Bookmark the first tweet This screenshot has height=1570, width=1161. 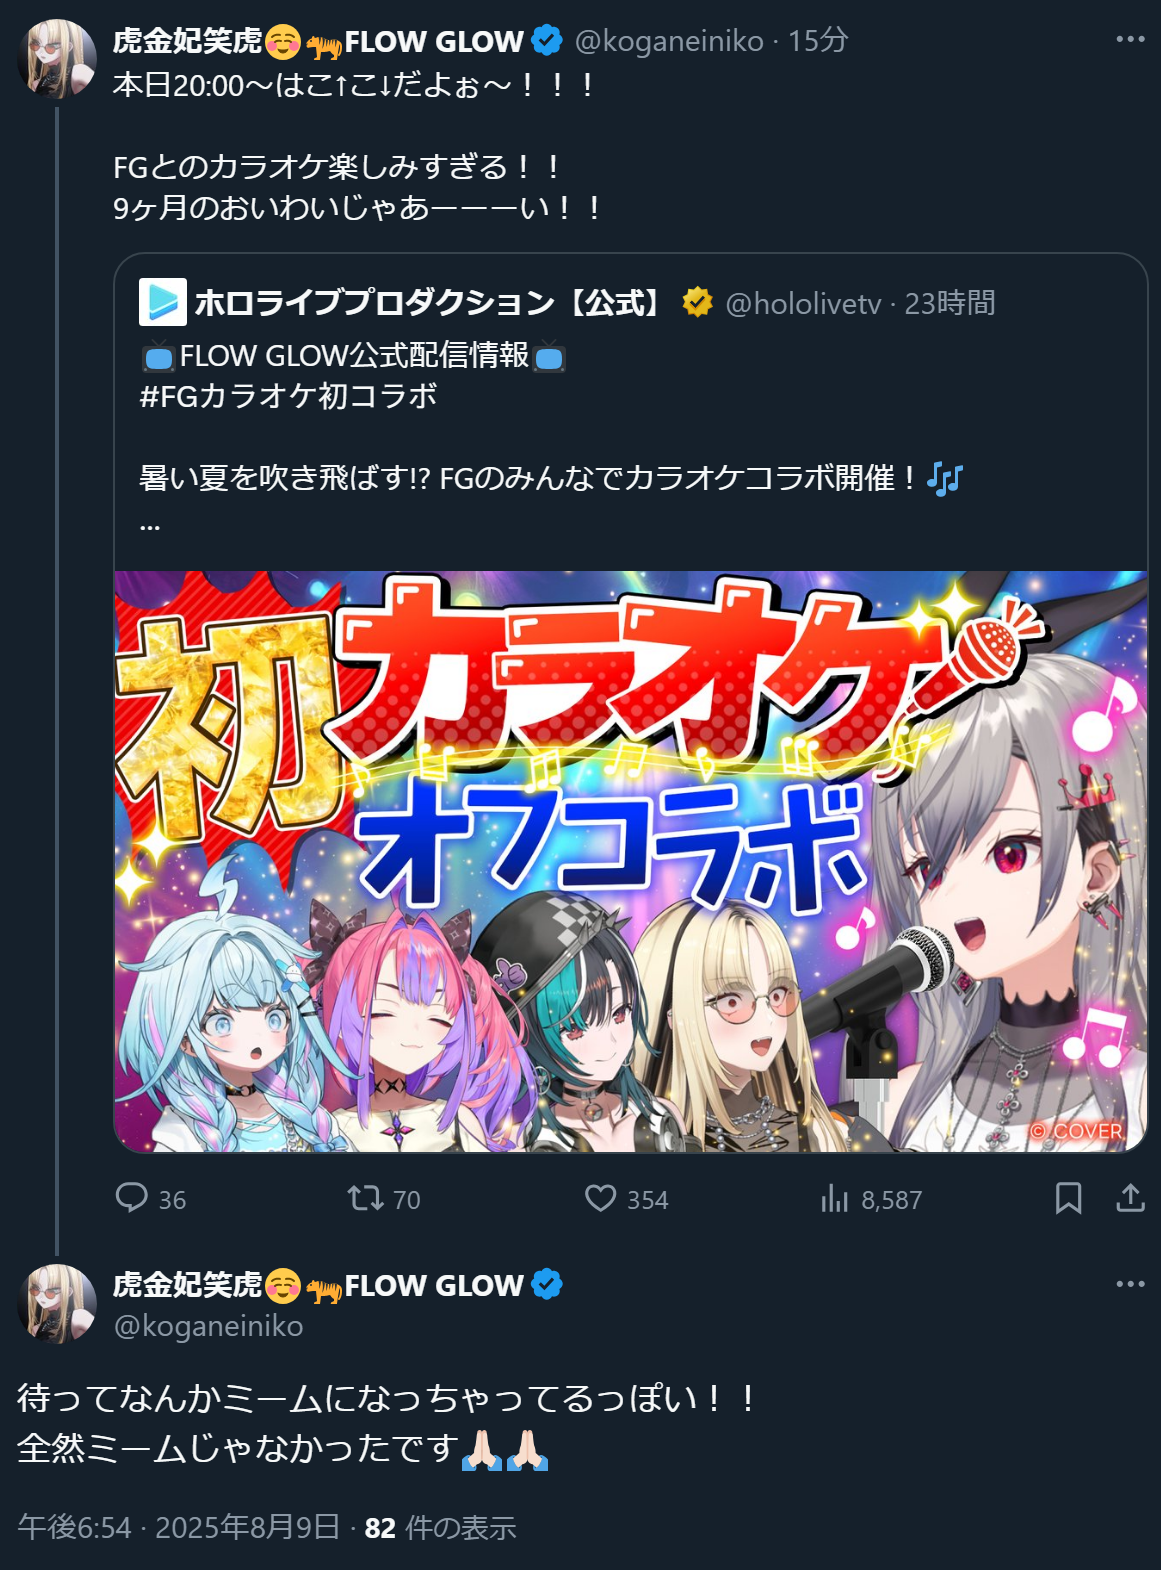click(1069, 1198)
